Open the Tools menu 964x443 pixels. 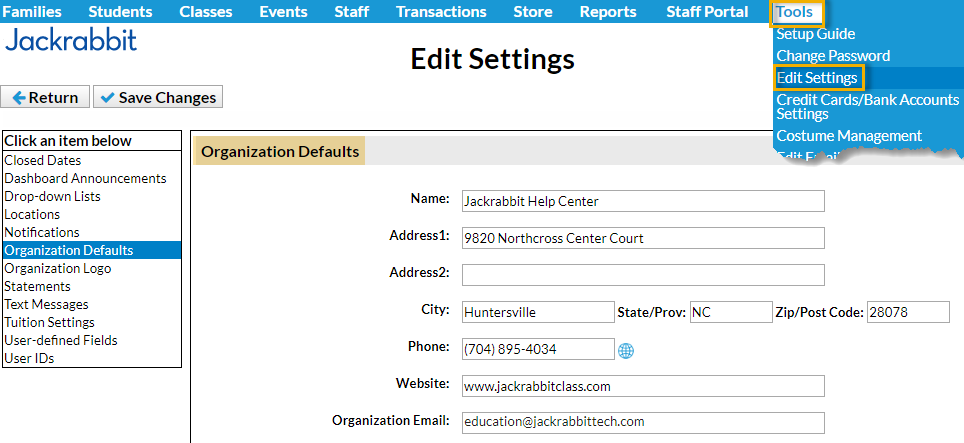click(x=796, y=12)
